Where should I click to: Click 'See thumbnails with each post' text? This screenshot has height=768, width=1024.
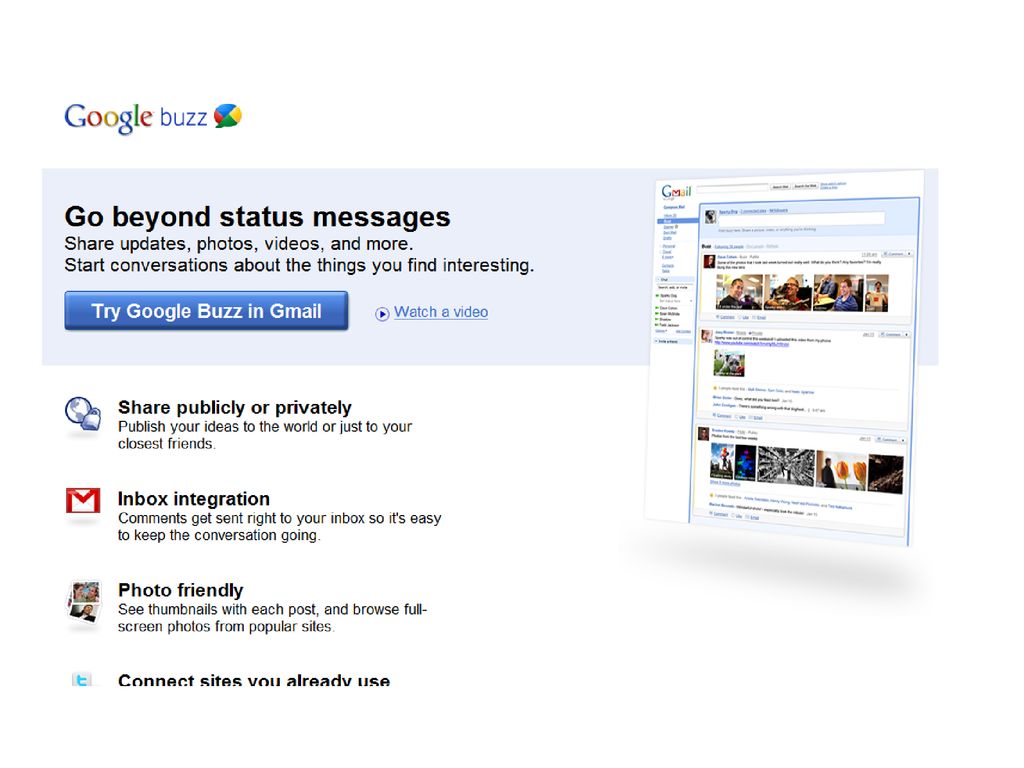pos(219,609)
